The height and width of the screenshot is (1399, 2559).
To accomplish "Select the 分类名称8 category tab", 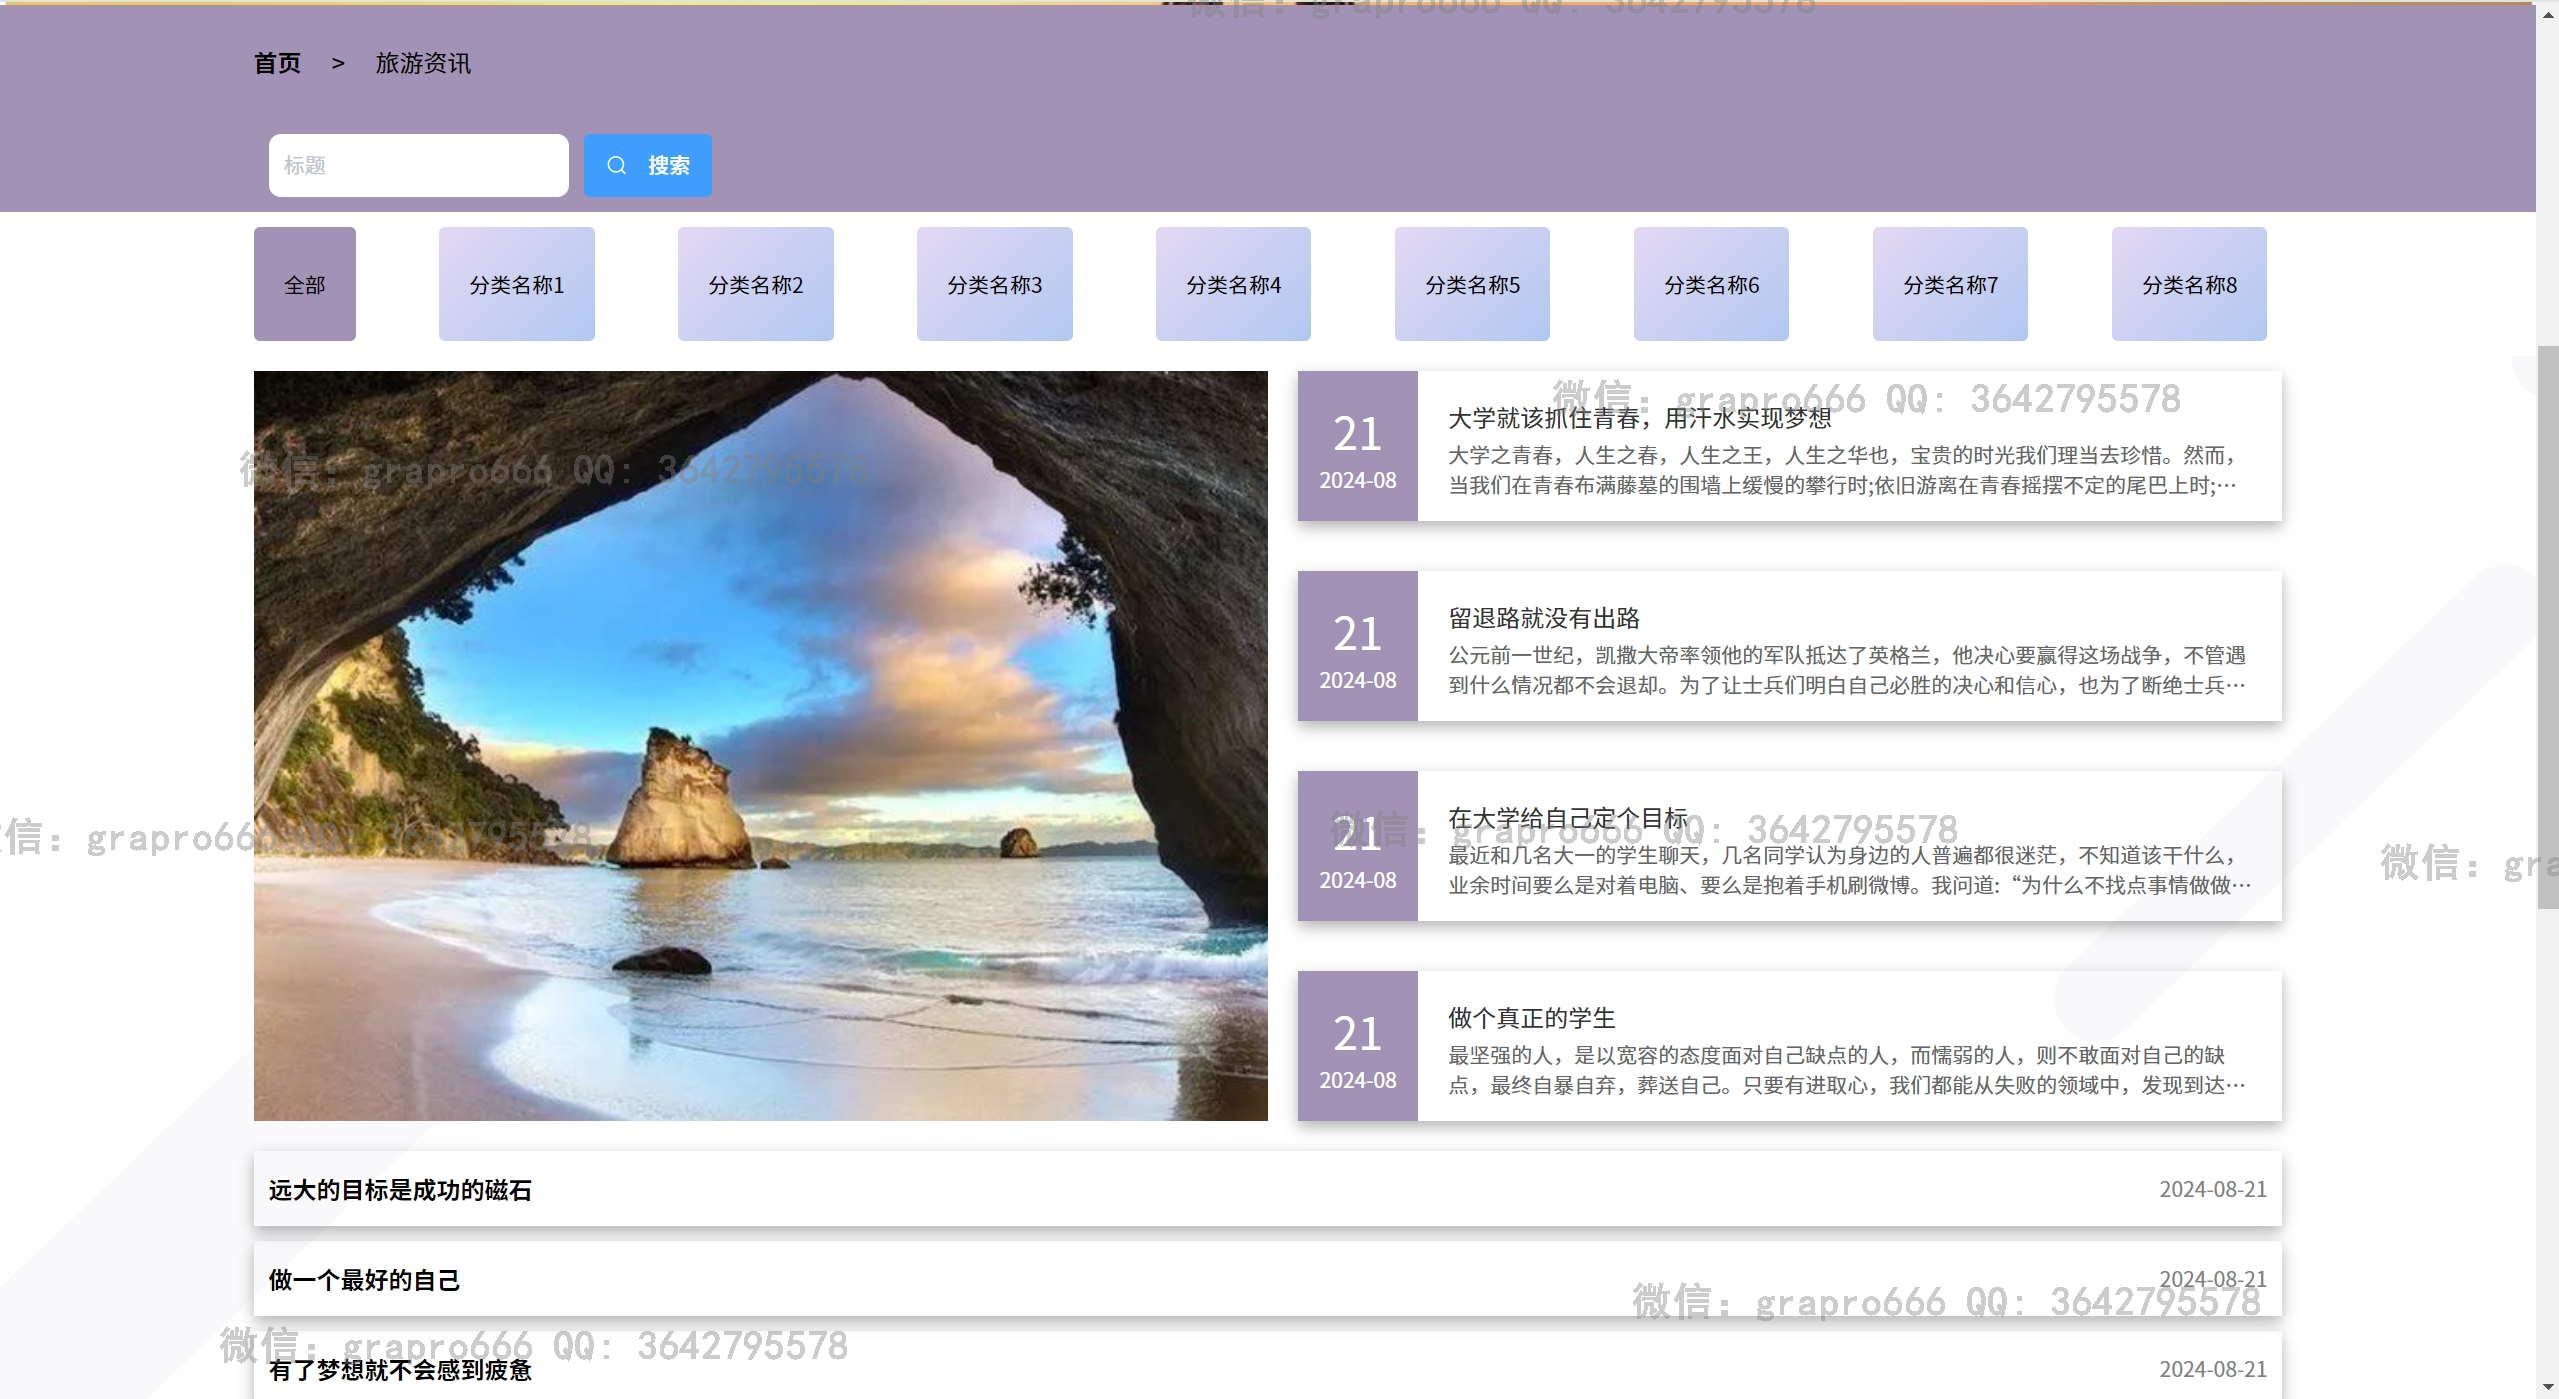I will [x=2189, y=284].
